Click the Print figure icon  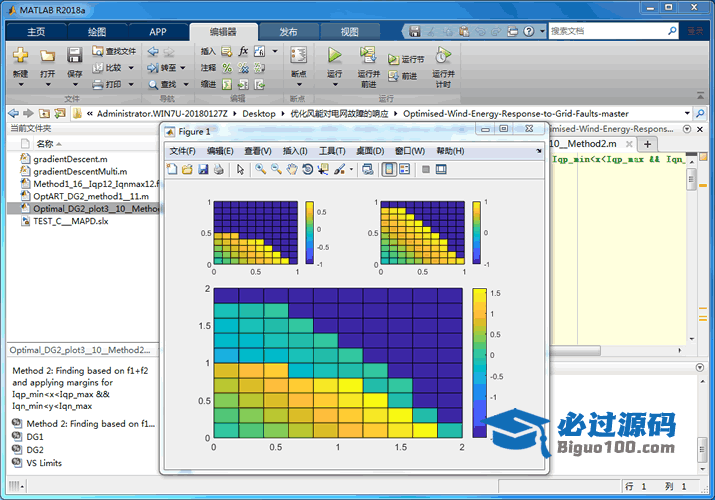tap(218, 169)
